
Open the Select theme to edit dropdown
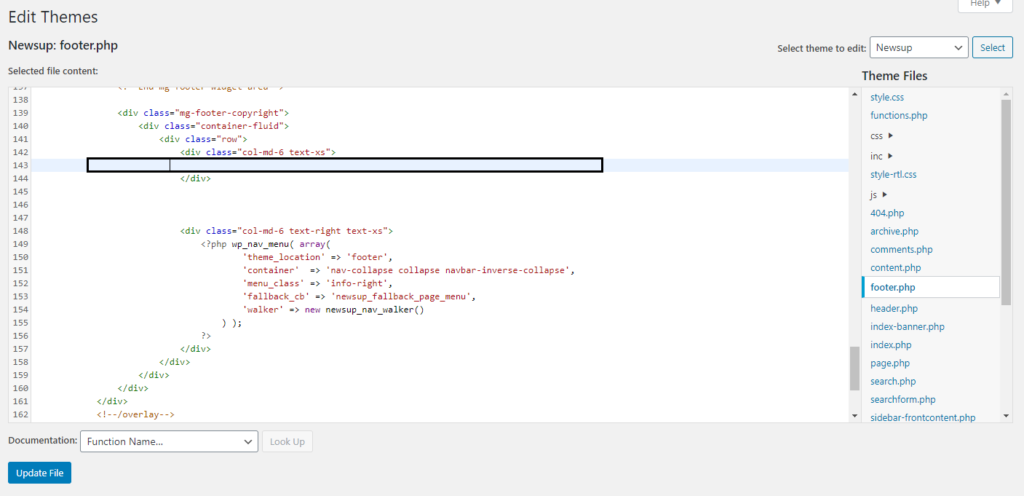(x=919, y=48)
